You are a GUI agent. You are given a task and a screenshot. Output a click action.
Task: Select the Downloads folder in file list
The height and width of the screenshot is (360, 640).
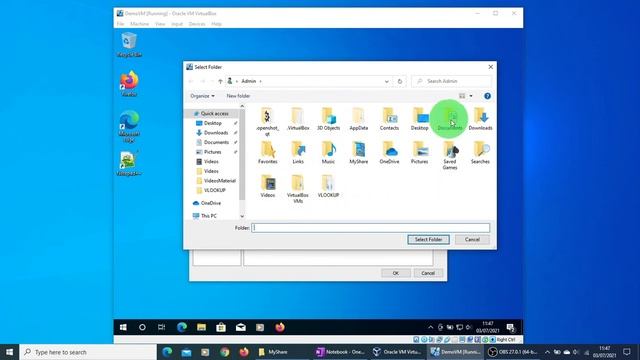click(480, 119)
